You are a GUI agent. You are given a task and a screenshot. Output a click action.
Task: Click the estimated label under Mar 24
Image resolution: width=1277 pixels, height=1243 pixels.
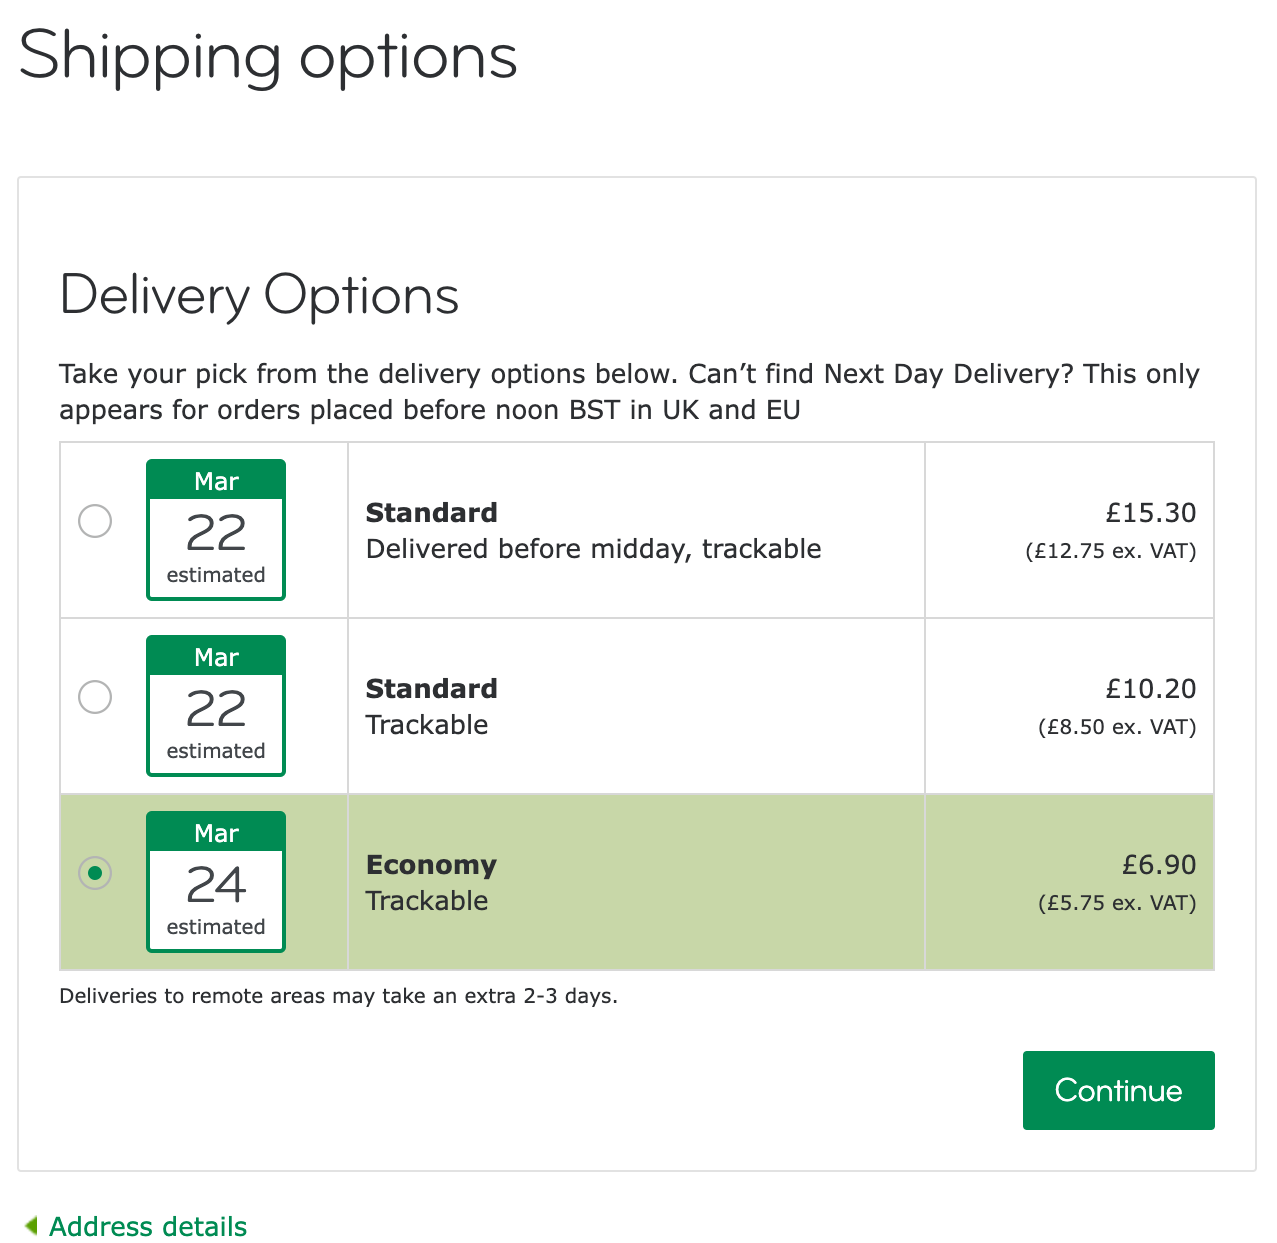(215, 928)
